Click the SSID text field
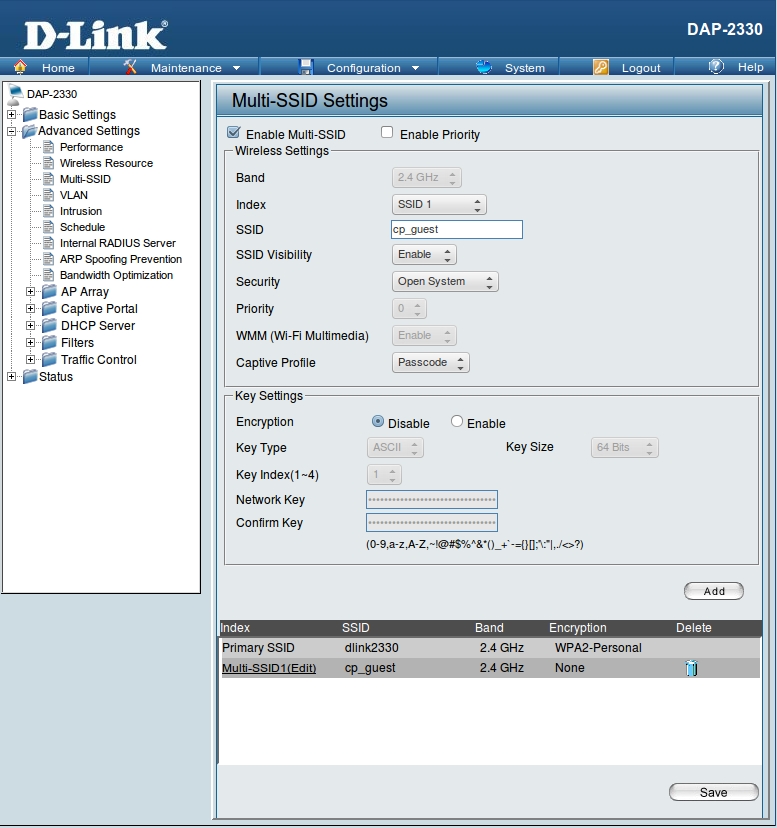This screenshot has width=777, height=828. coord(456,230)
